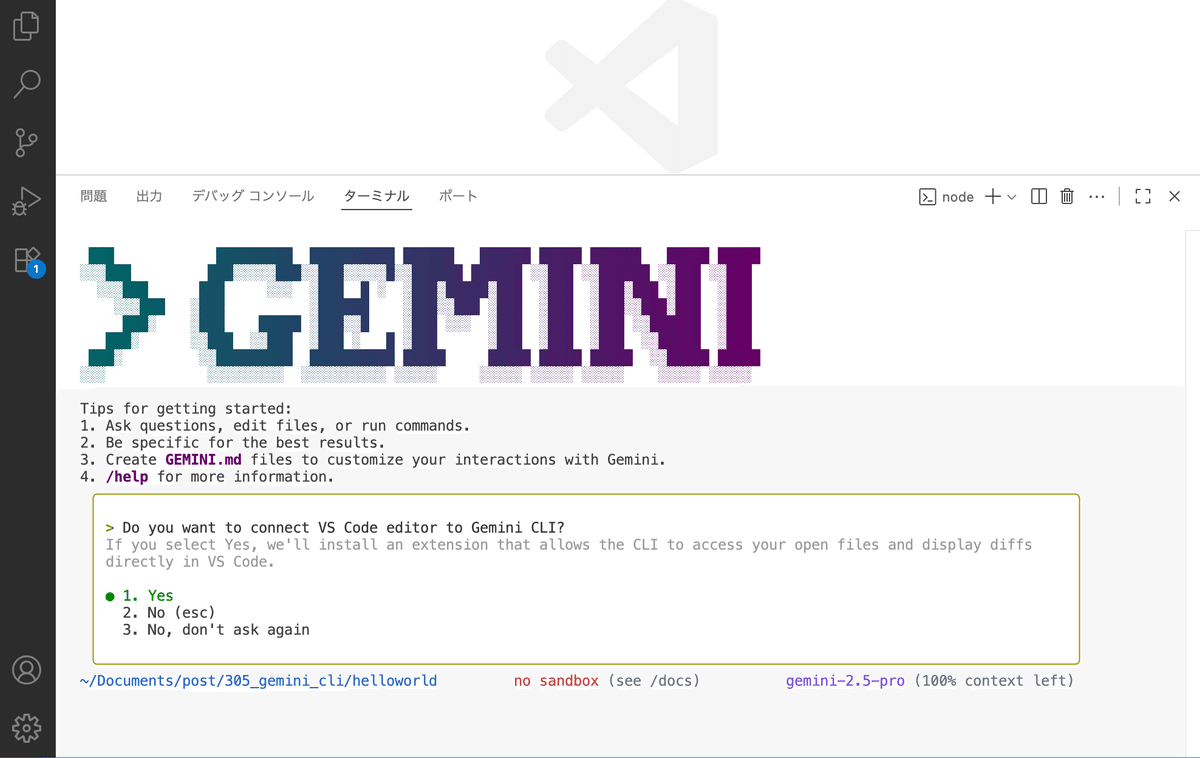Switch to the 出力 tab
Viewport: 1200px width, 758px height.
pyautogui.click(x=149, y=196)
